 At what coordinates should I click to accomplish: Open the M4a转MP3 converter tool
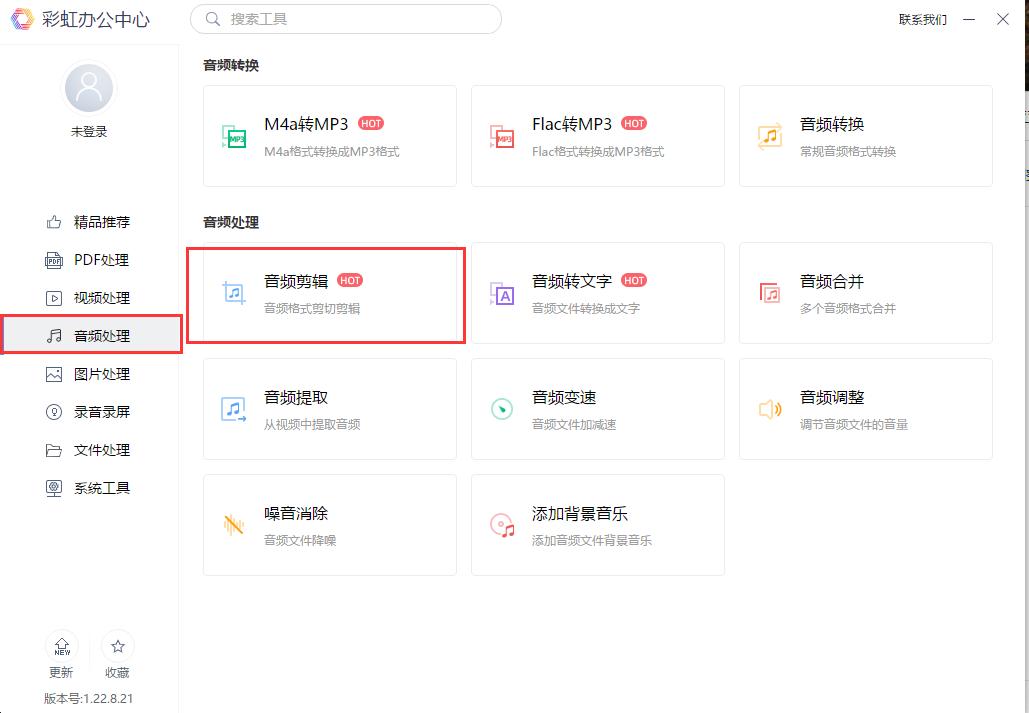[330, 136]
